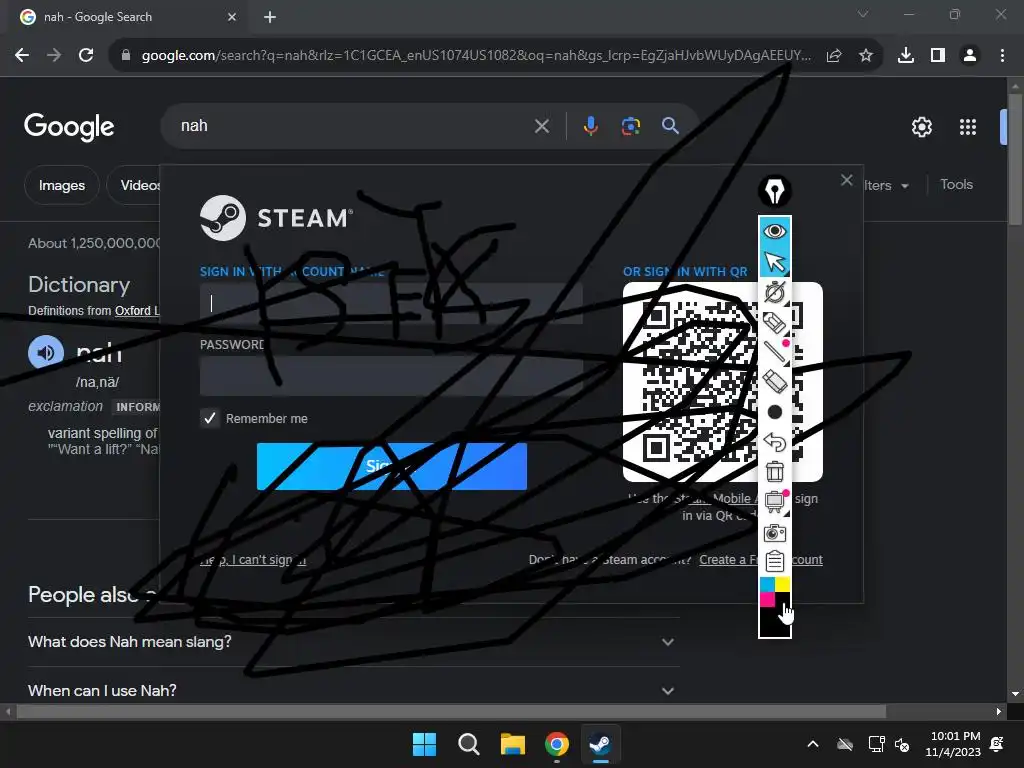
Task: Select the crossed-out stopwatch tool in annotation toolbar
Action: click(775, 292)
